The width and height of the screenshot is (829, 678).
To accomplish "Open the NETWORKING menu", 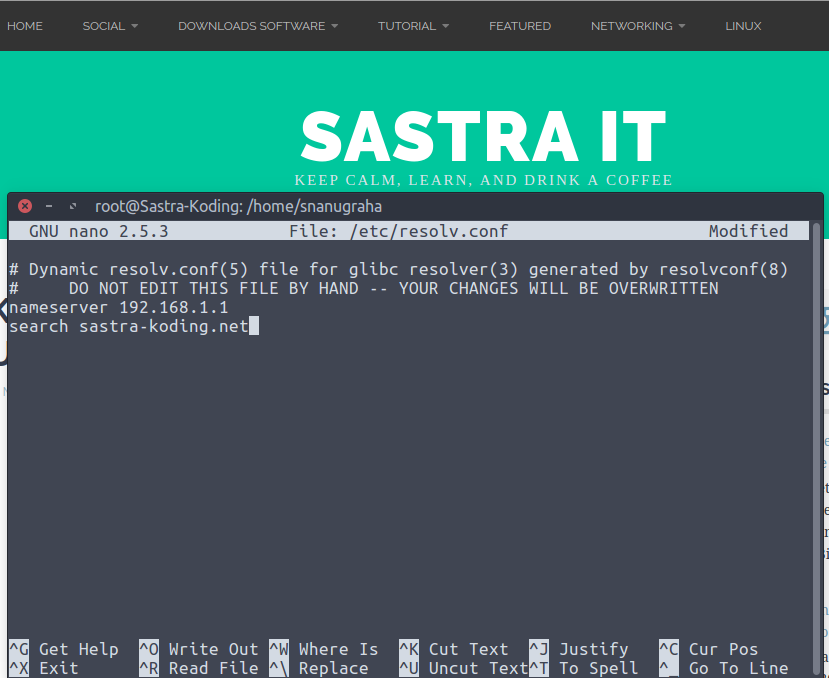I will 631,26.
